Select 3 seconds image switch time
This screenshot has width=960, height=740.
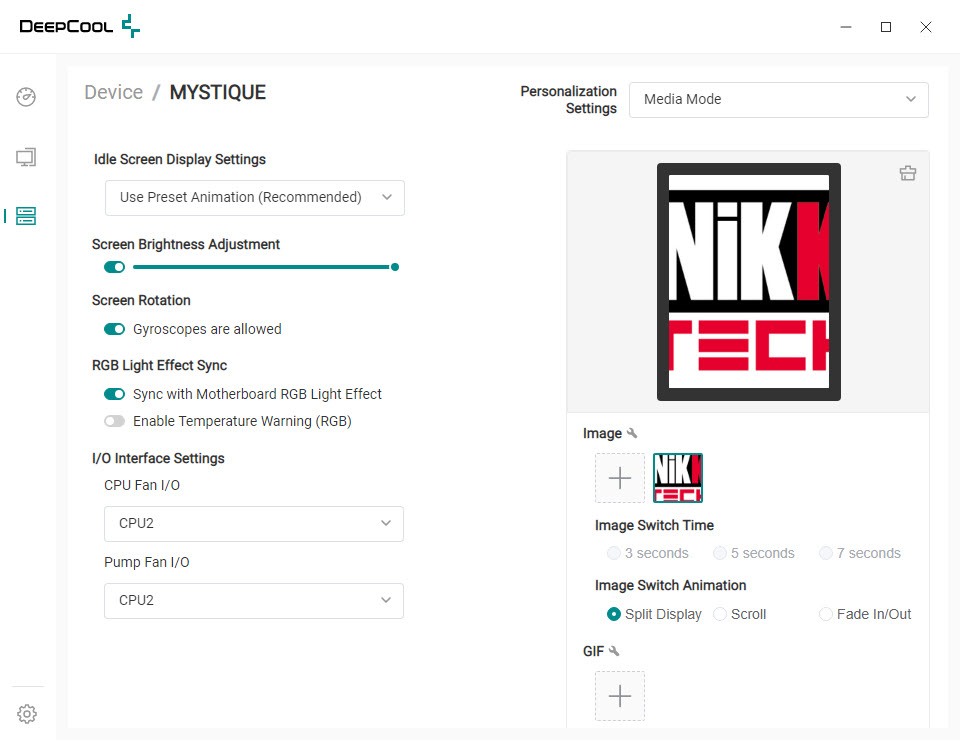(x=648, y=553)
